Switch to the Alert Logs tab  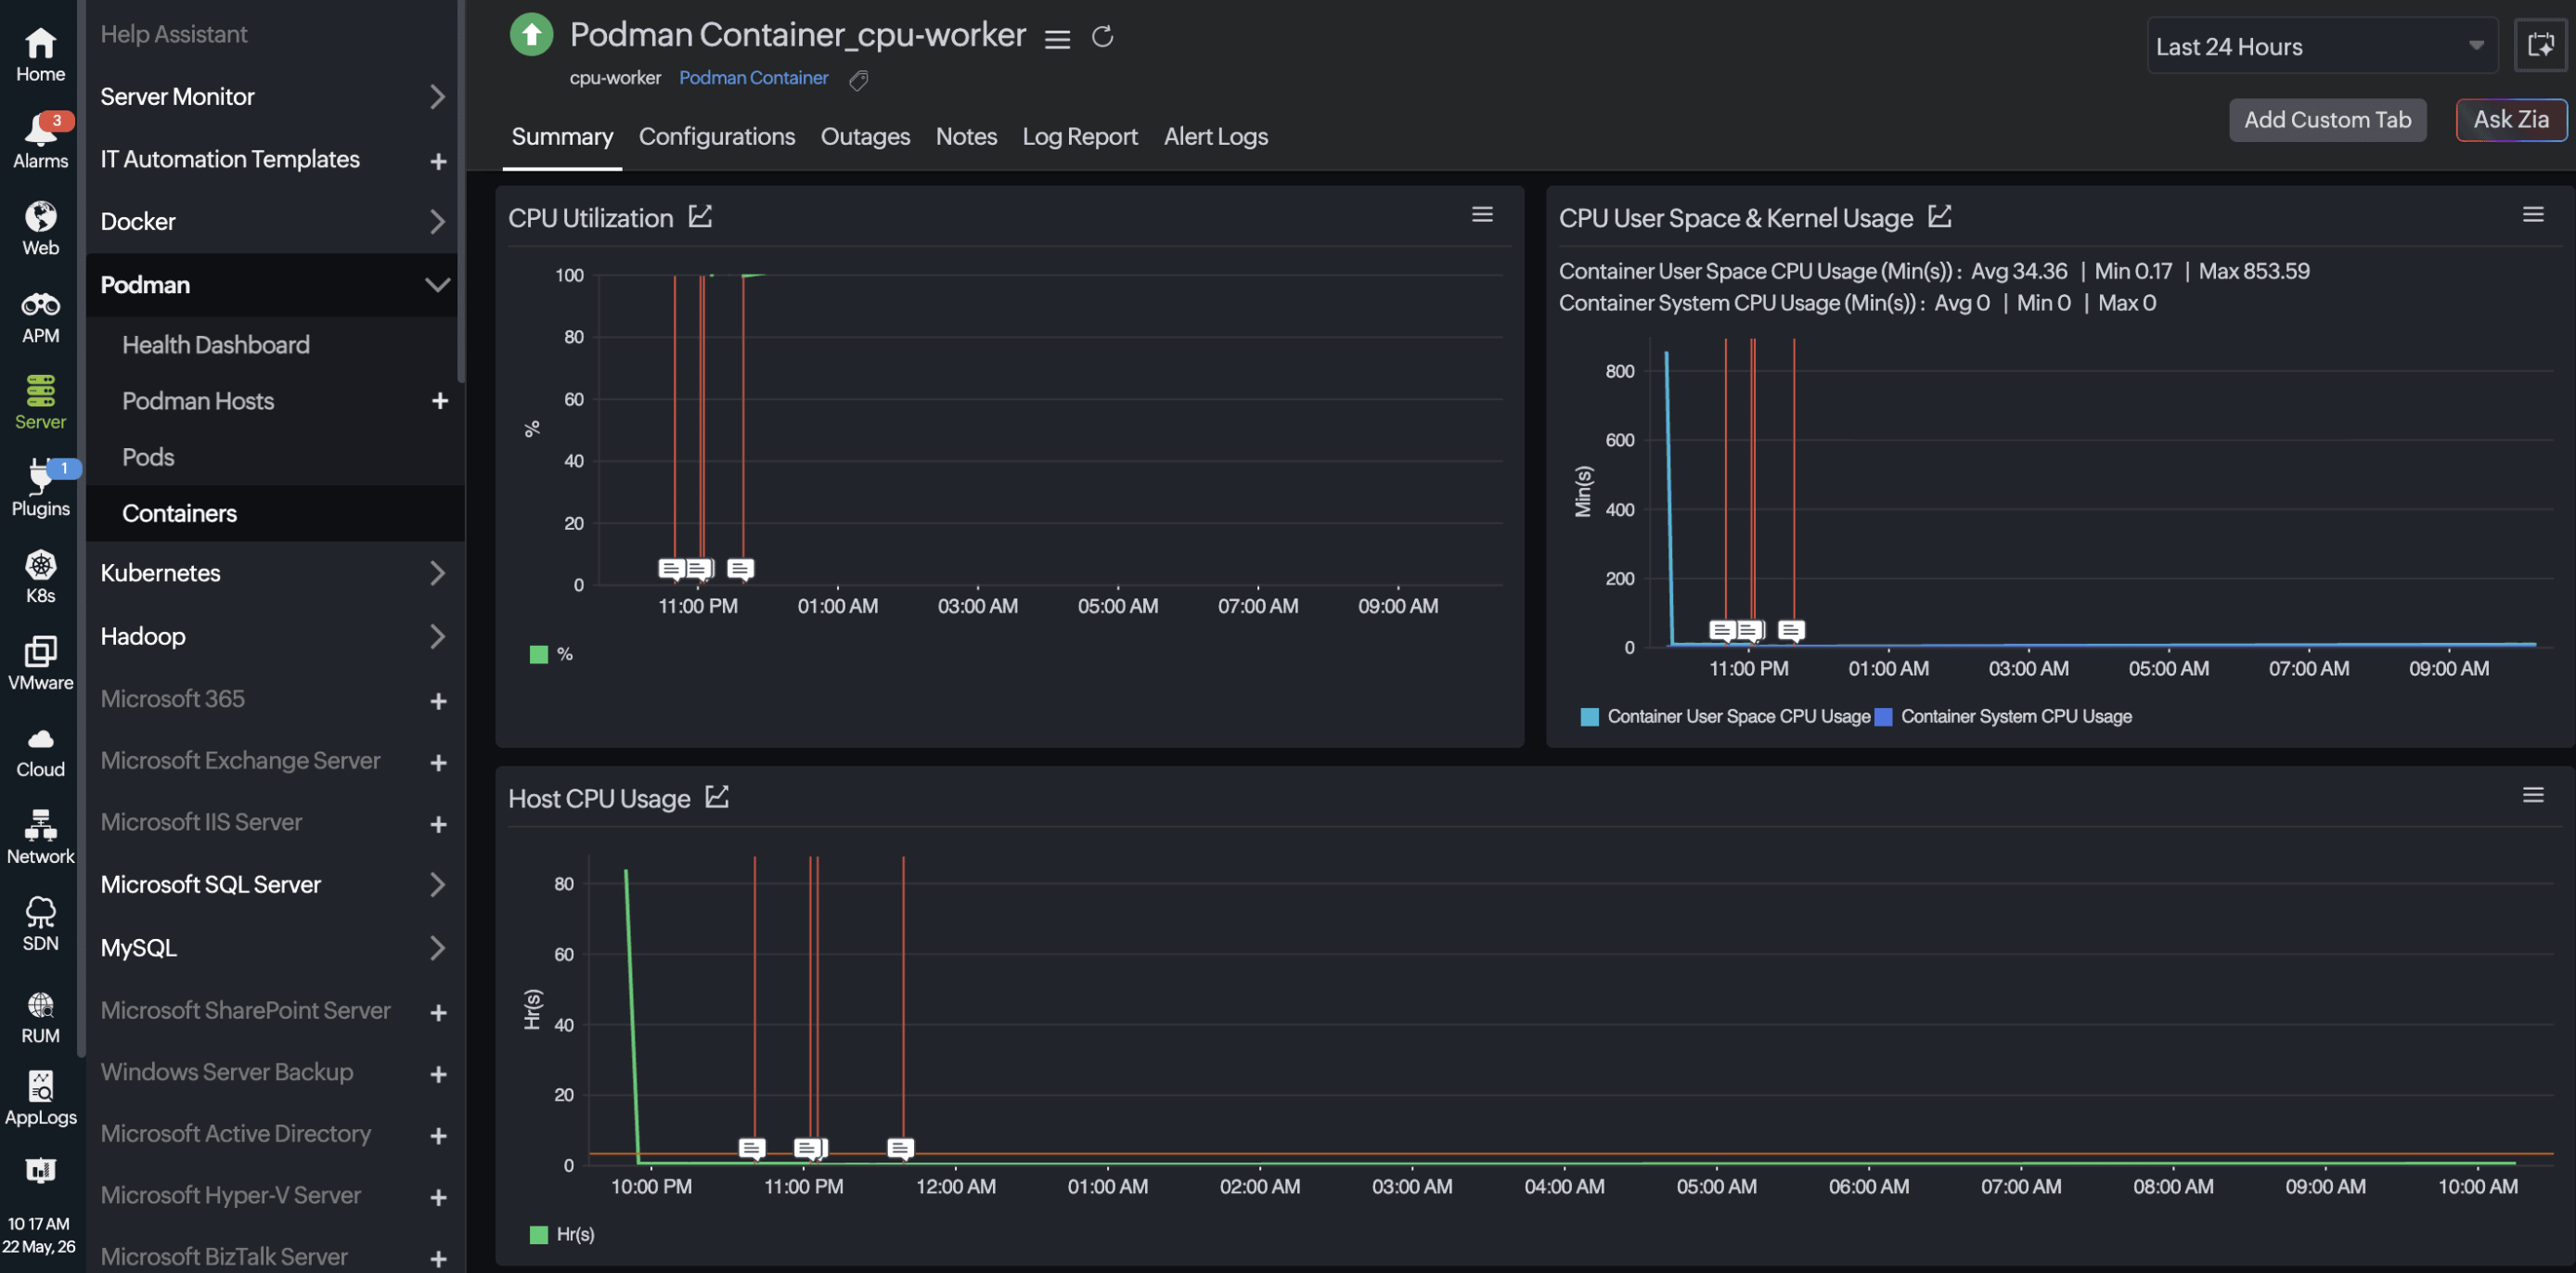pyautogui.click(x=1215, y=137)
